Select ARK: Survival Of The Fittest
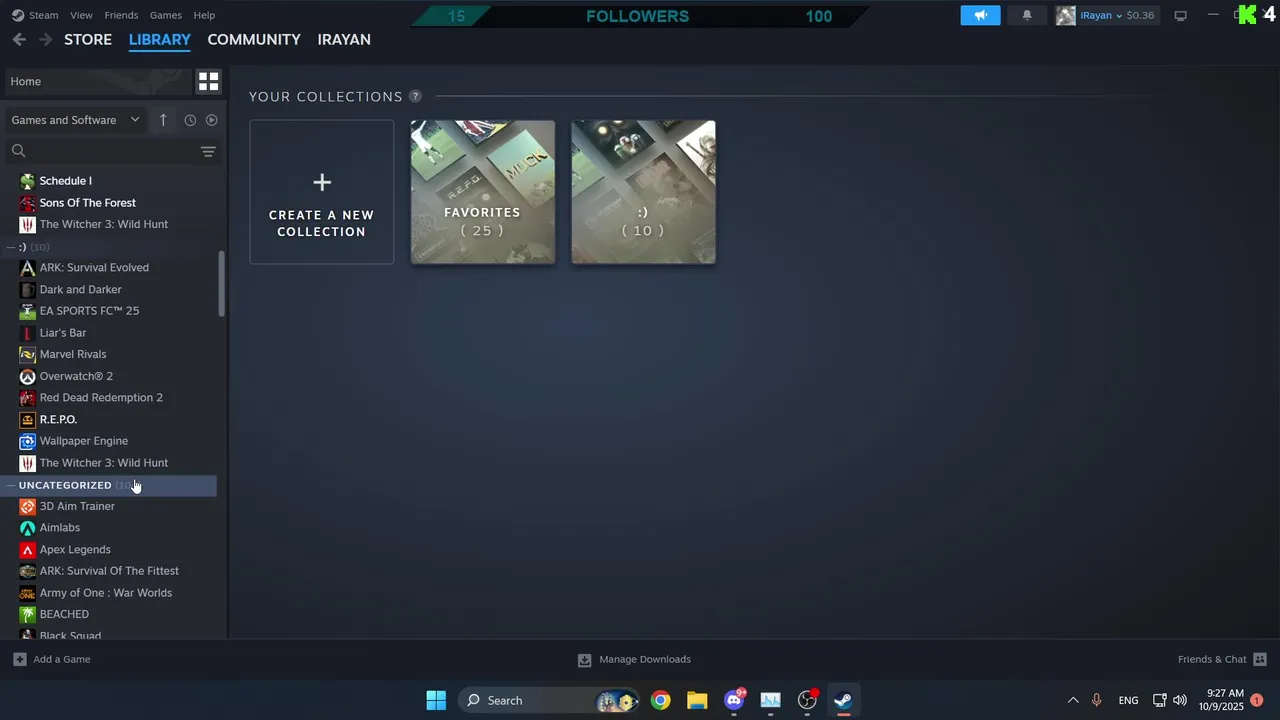1280x720 pixels. [110, 571]
